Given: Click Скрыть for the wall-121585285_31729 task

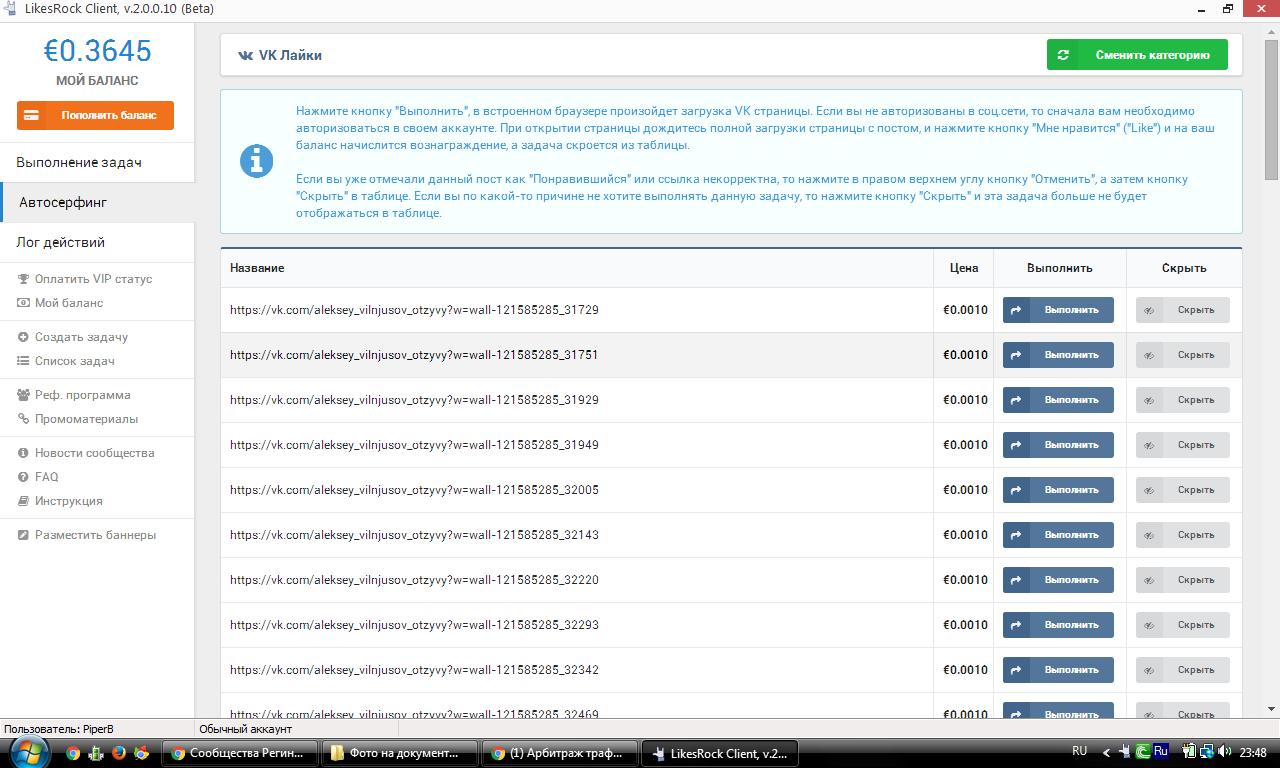Looking at the screenshot, I should tap(1182, 310).
